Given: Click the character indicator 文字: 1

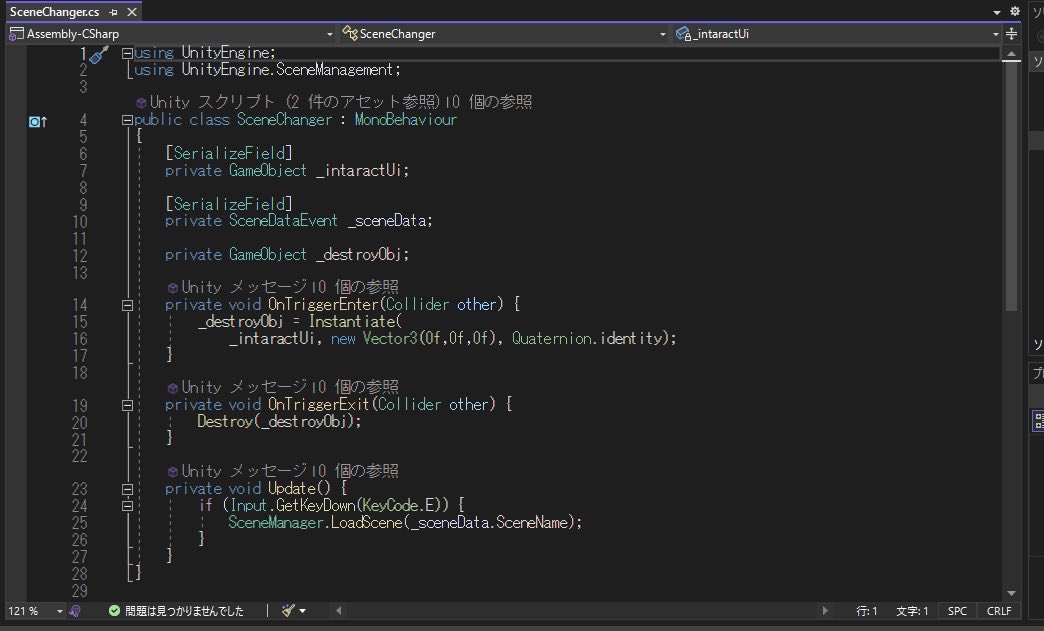Looking at the screenshot, I should 912,611.
